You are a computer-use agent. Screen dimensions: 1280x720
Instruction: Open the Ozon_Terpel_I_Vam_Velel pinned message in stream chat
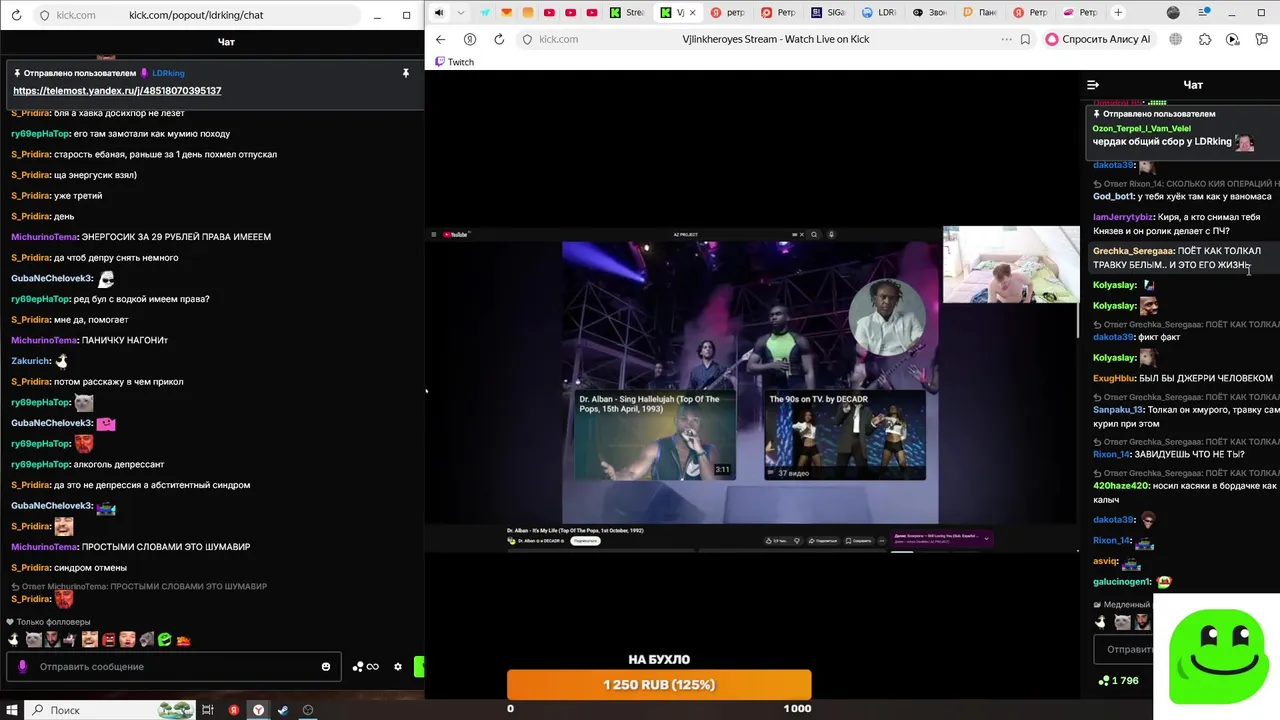click(x=1183, y=134)
